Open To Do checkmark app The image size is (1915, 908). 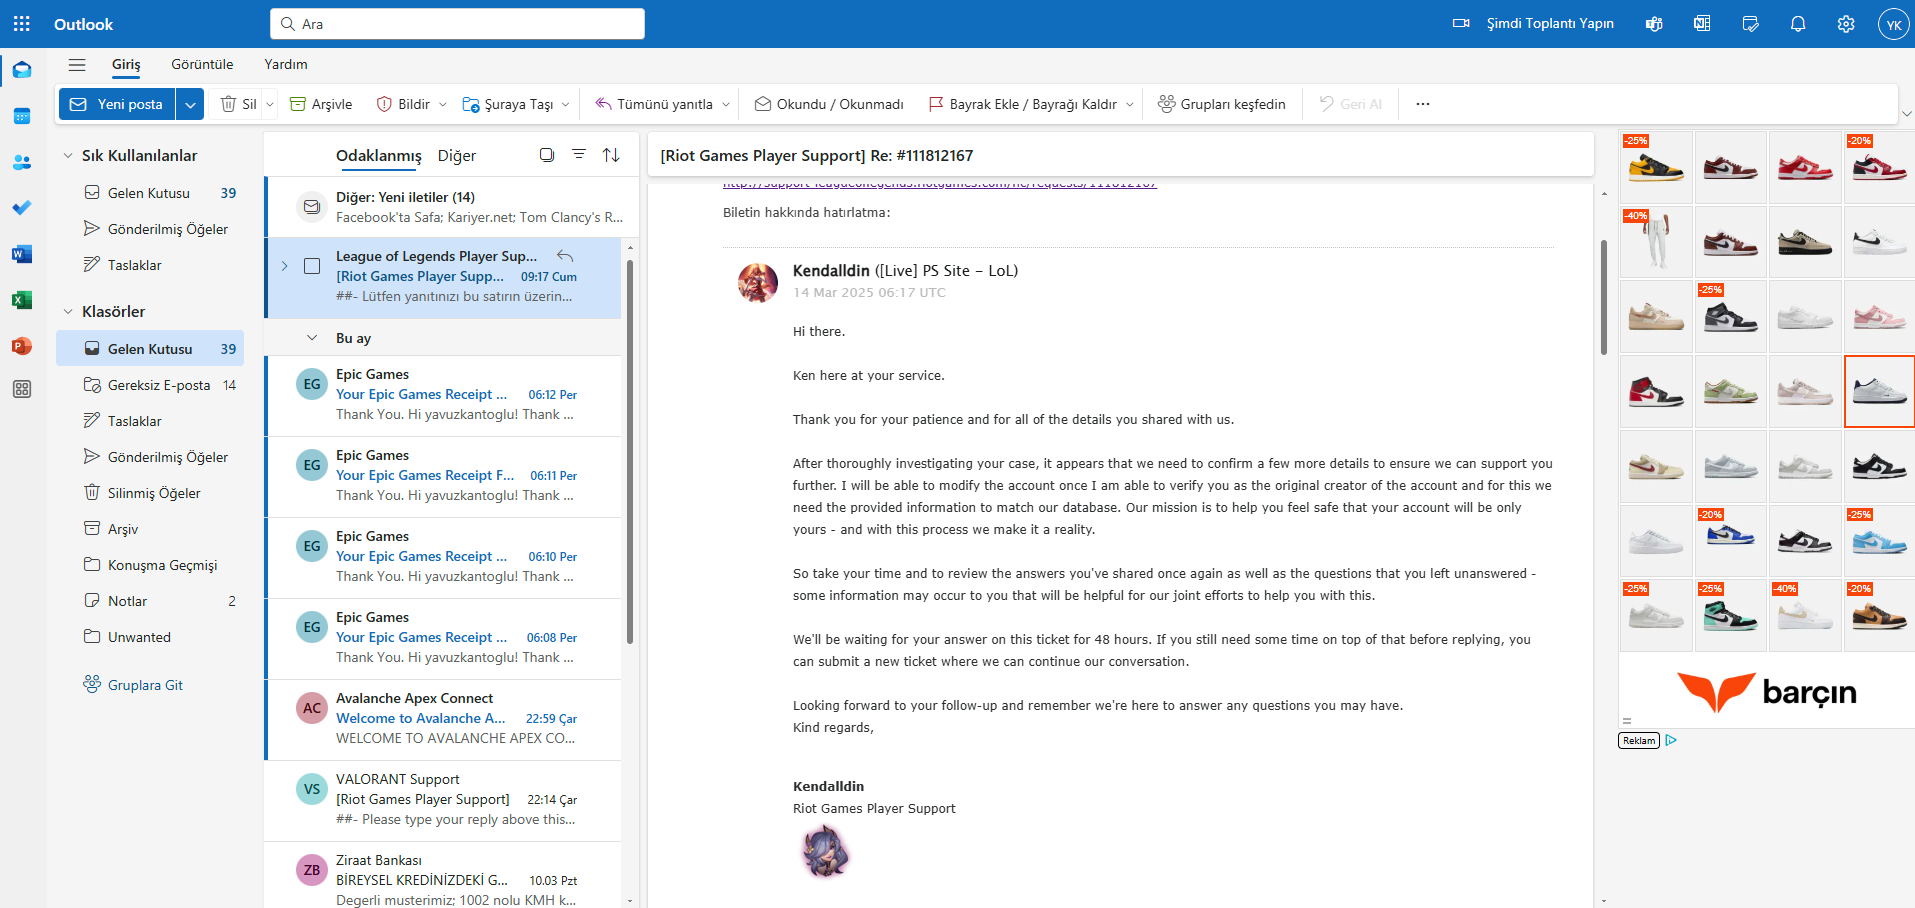click(x=22, y=208)
